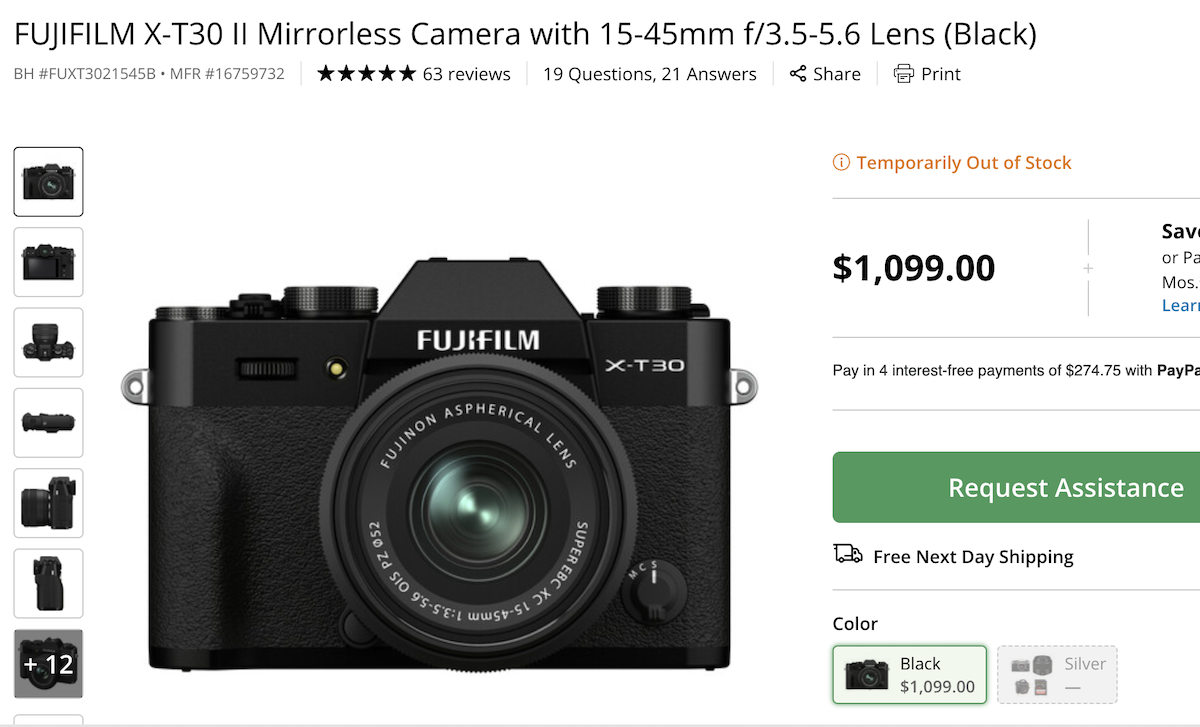
Task: Open the bottom-angle camera thumbnail
Action: [48, 423]
